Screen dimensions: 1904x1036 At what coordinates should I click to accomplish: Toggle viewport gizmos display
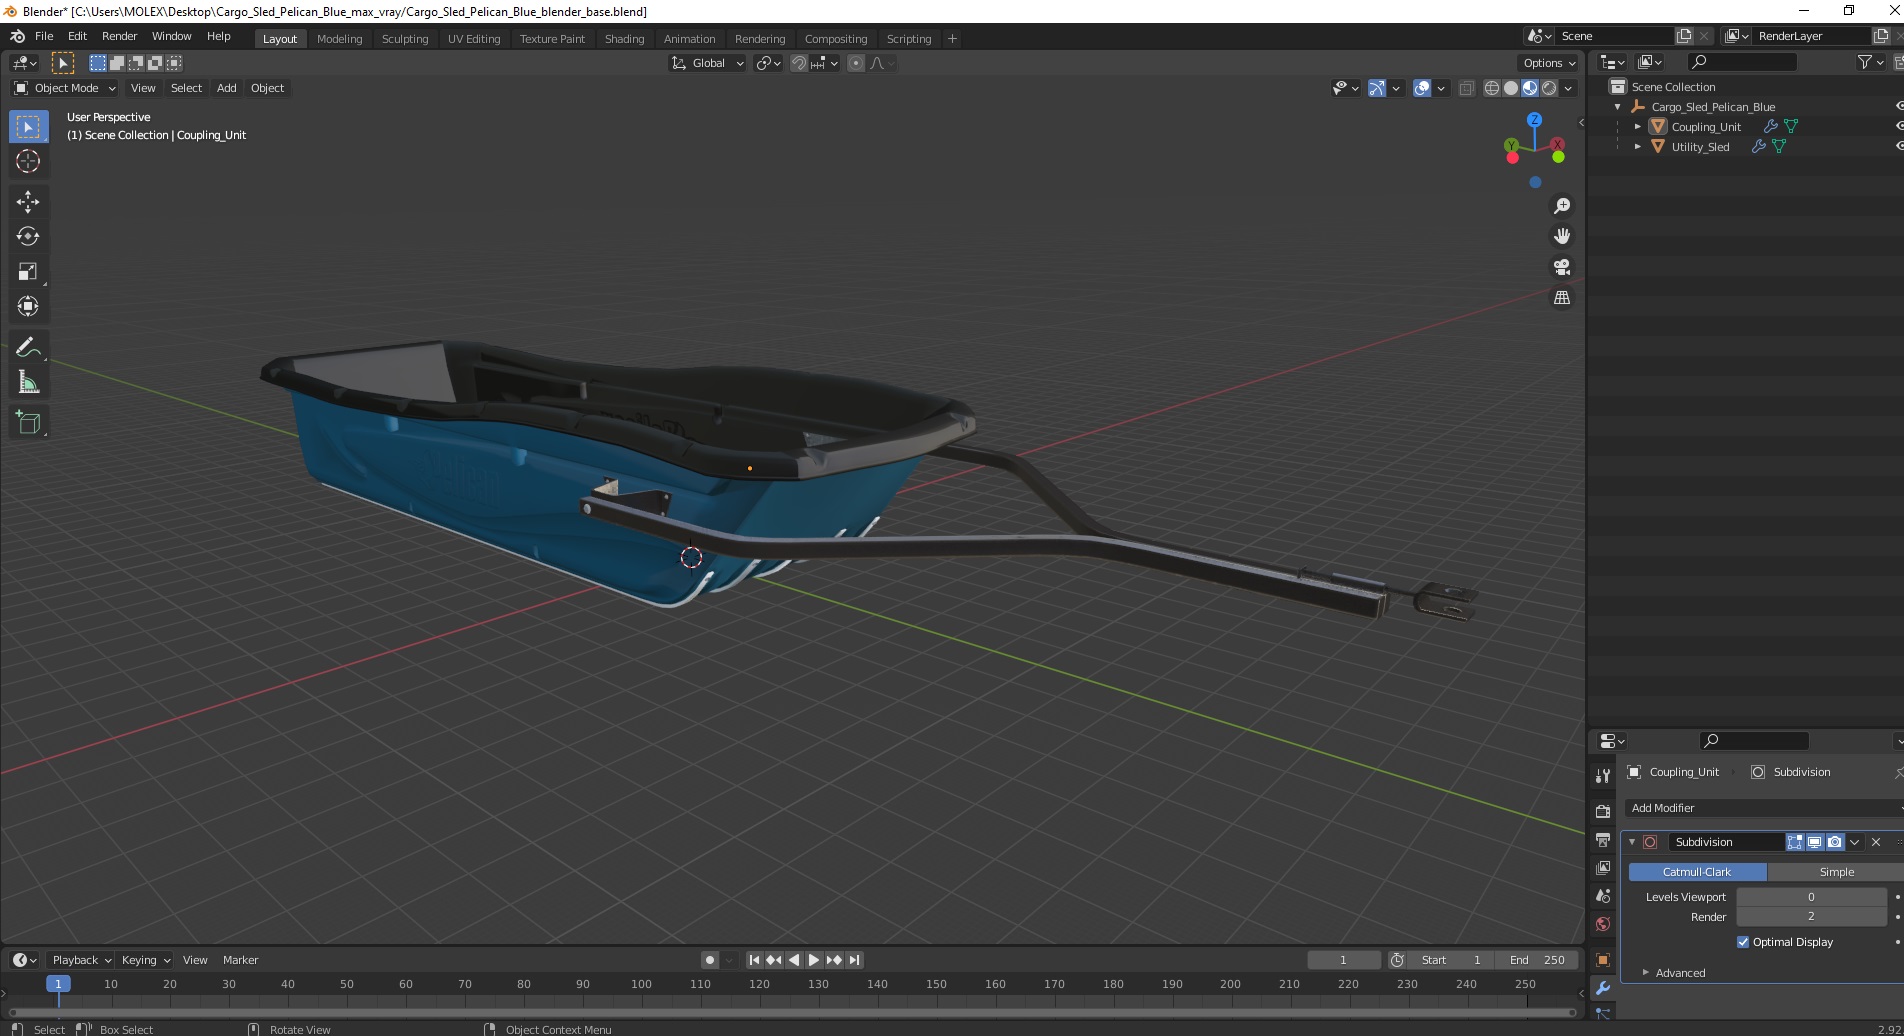click(1377, 88)
